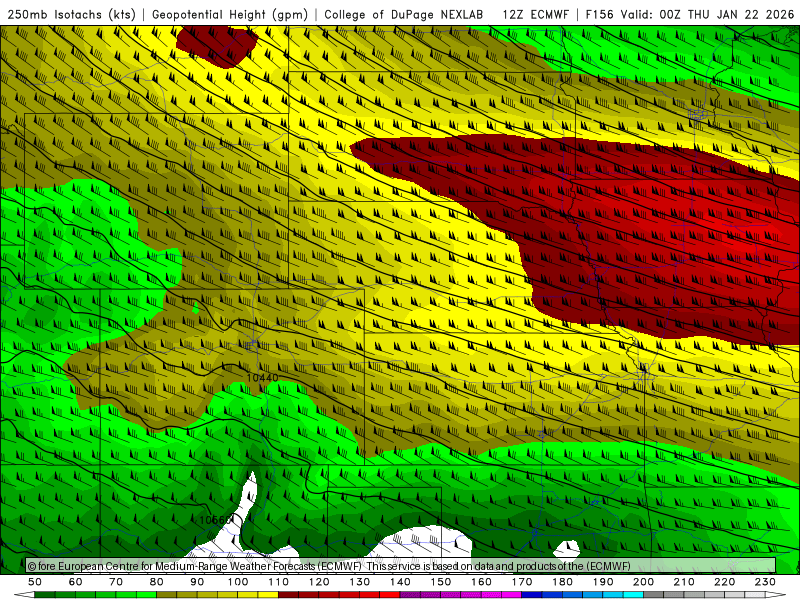This screenshot has height=600, width=800.
Task: Click the 10440 height contour label
Action: (262, 378)
